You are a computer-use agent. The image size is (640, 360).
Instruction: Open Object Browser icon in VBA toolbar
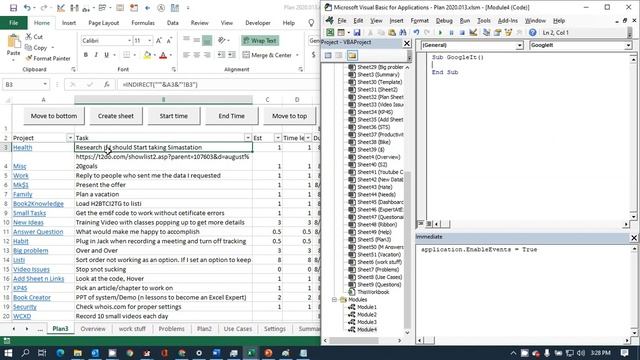click(x=508, y=33)
